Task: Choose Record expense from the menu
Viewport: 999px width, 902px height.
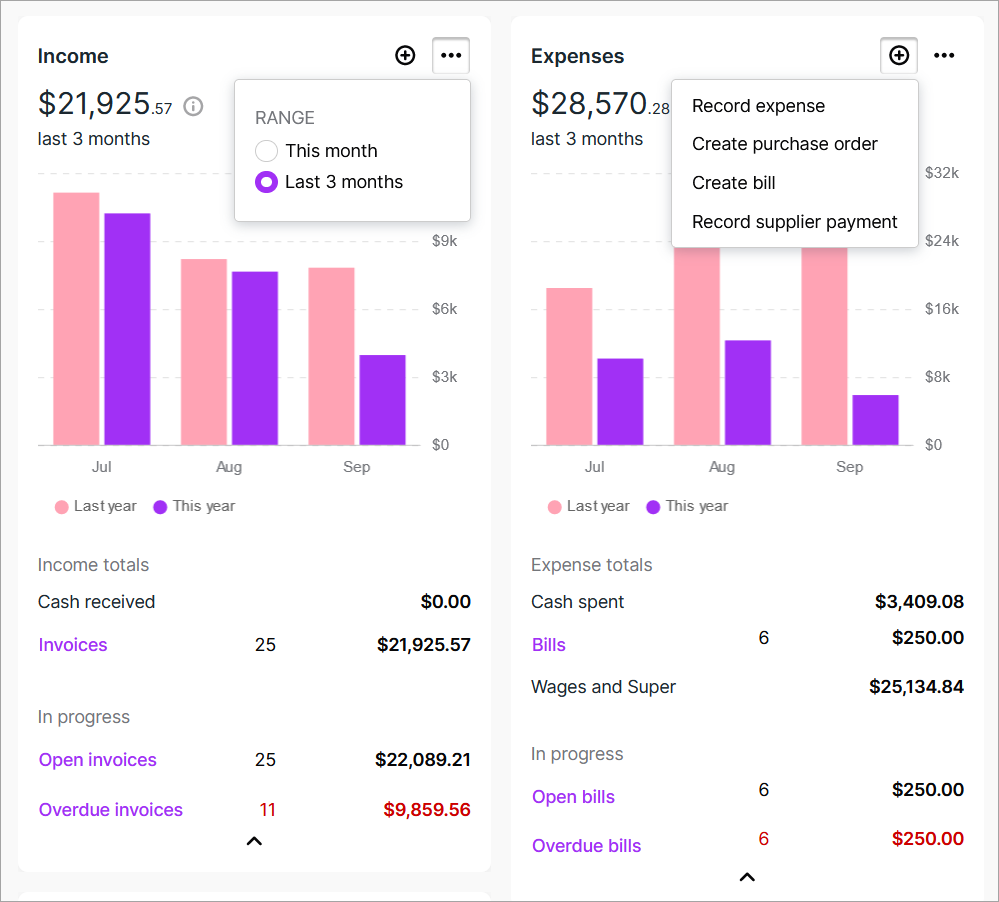Action: pyautogui.click(x=758, y=106)
